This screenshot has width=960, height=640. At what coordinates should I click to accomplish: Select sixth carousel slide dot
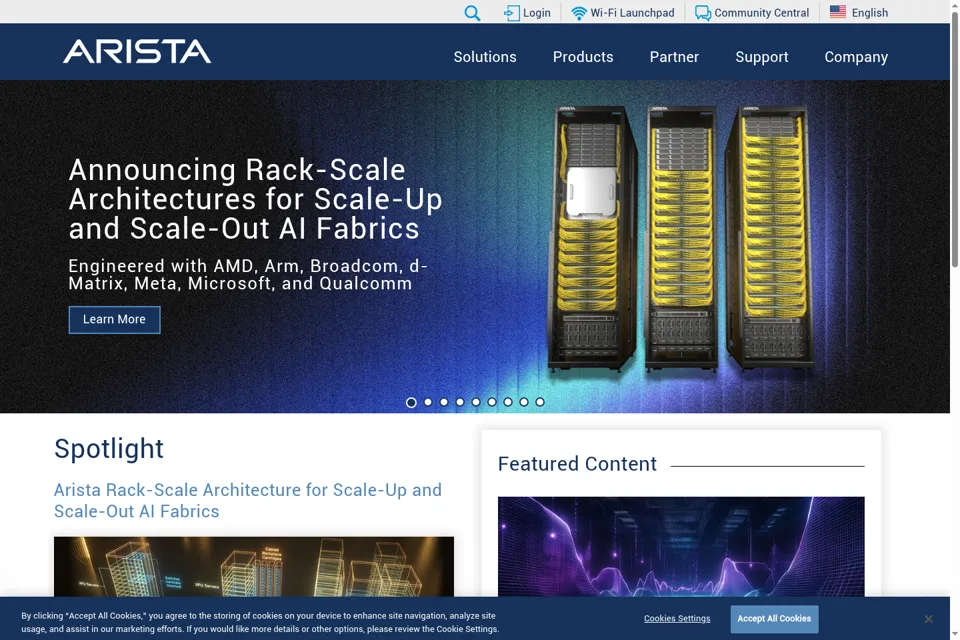click(x=492, y=402)
